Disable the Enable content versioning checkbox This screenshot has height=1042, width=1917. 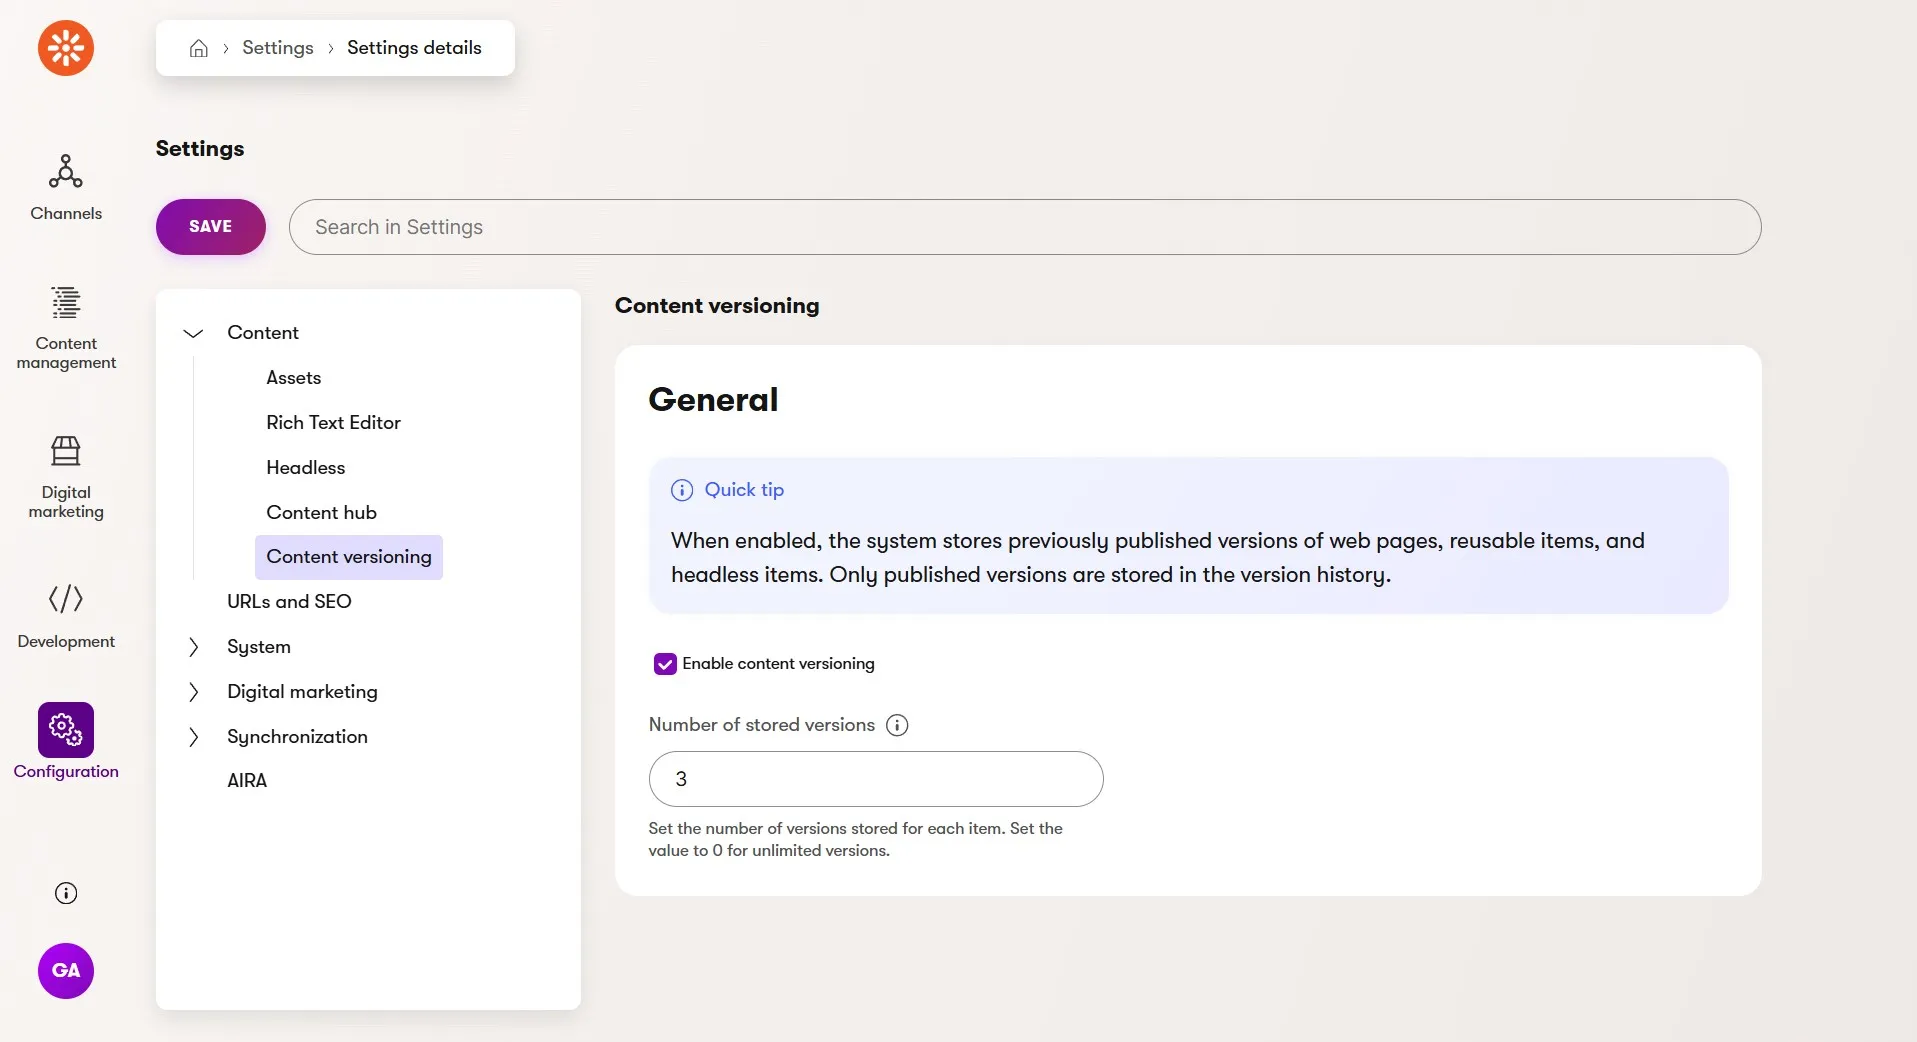pos(665,664)
